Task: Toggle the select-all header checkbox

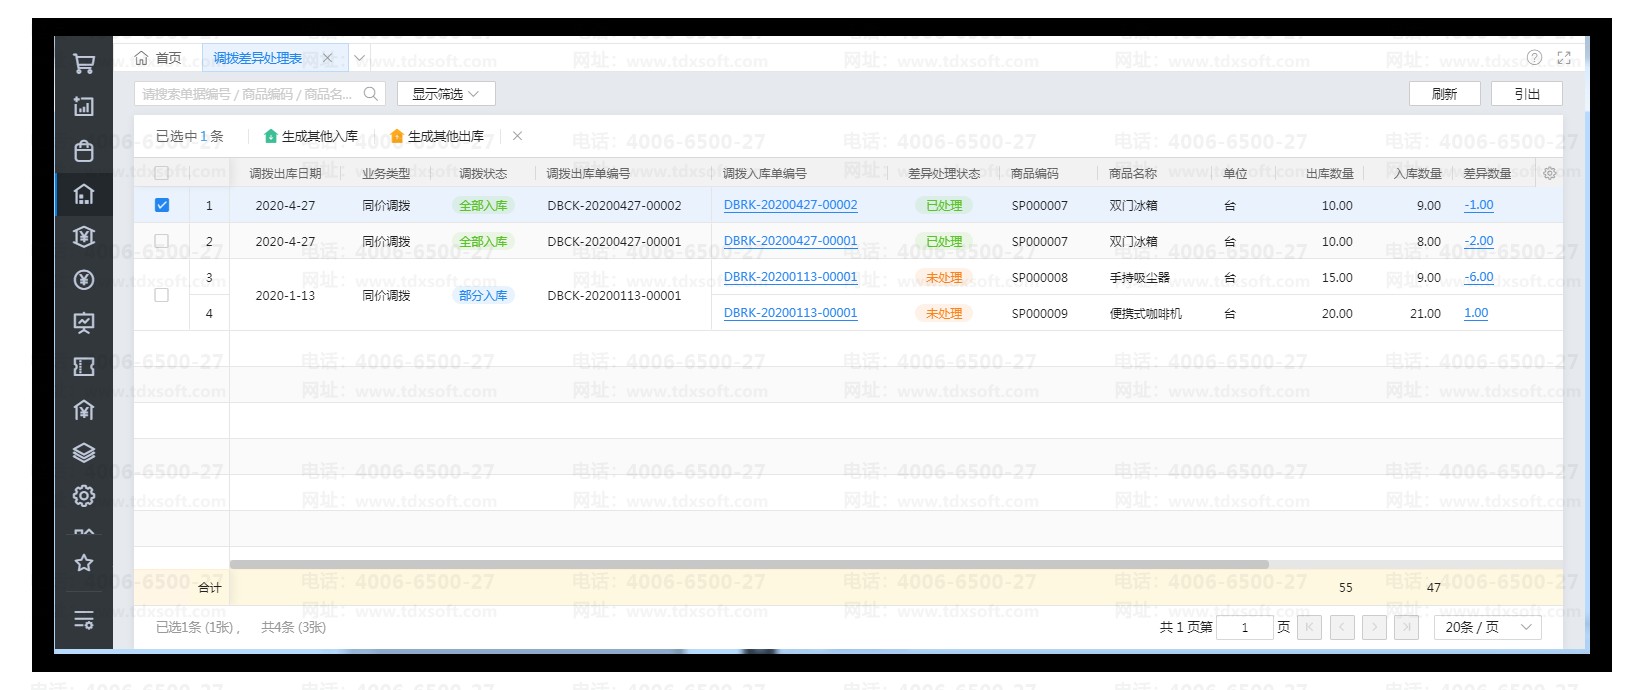Action: (162, 173)
